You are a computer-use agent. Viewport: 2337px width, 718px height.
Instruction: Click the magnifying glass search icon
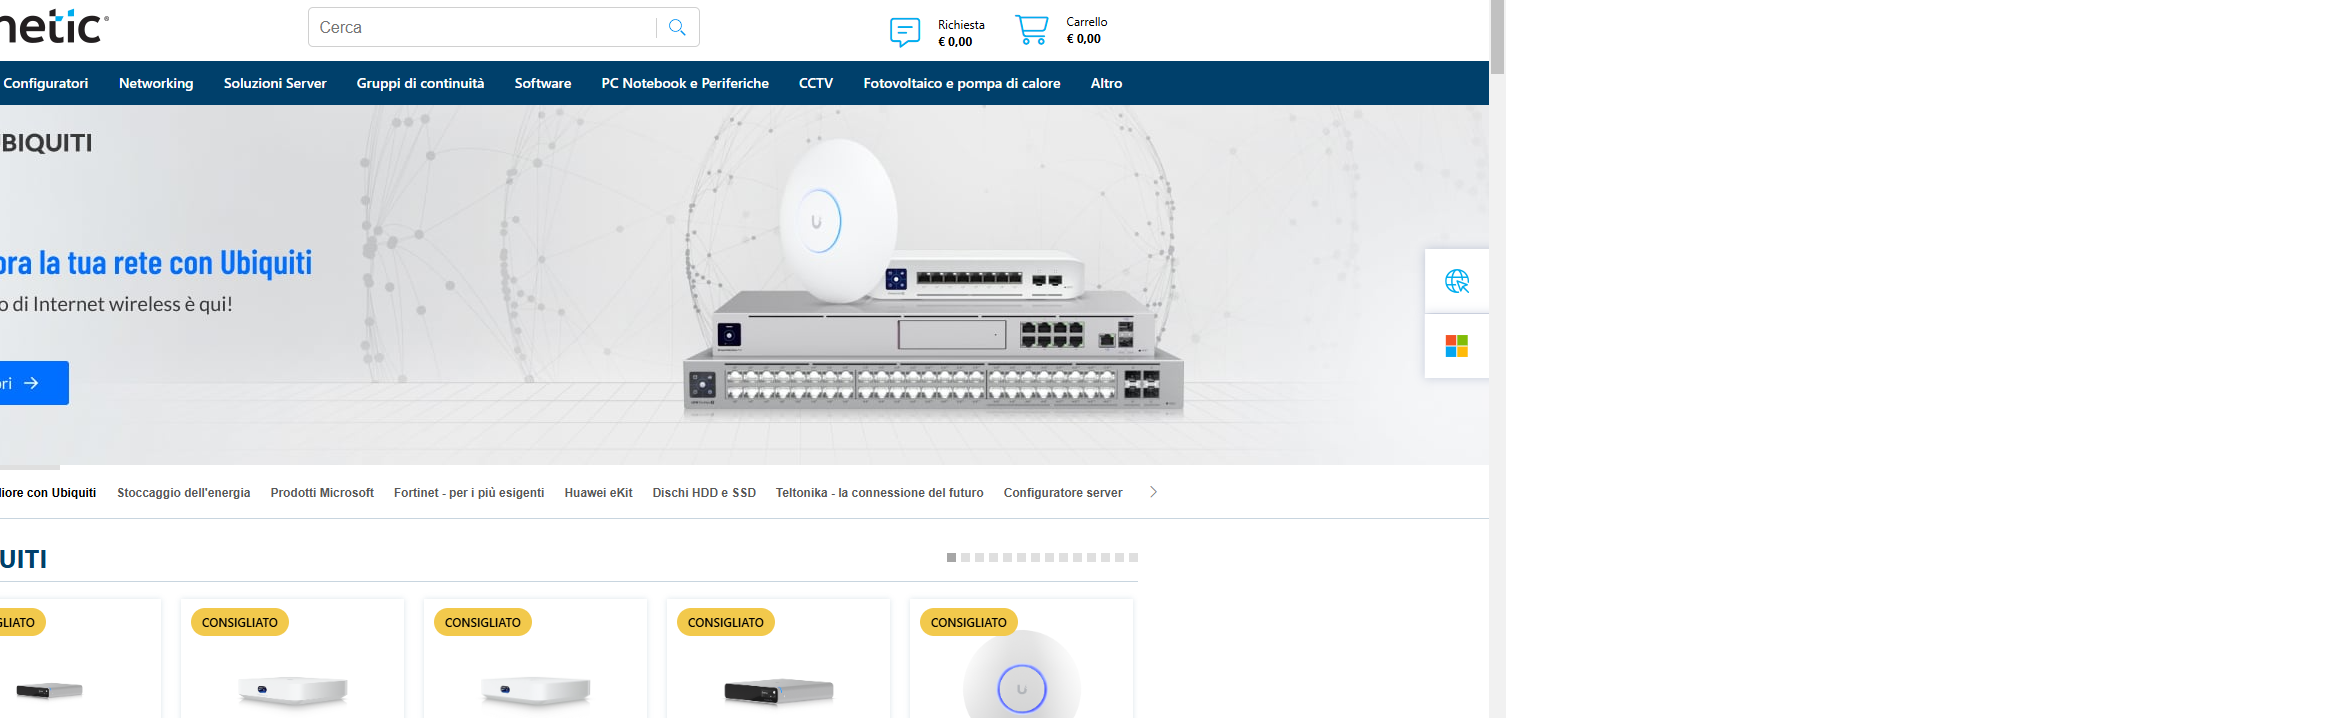[x=677, y=28]
